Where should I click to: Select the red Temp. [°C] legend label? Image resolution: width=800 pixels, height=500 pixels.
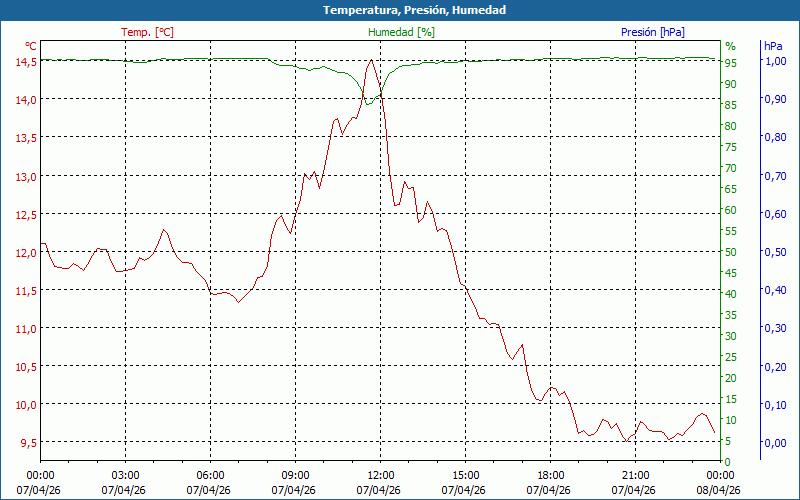click(147, 32)
